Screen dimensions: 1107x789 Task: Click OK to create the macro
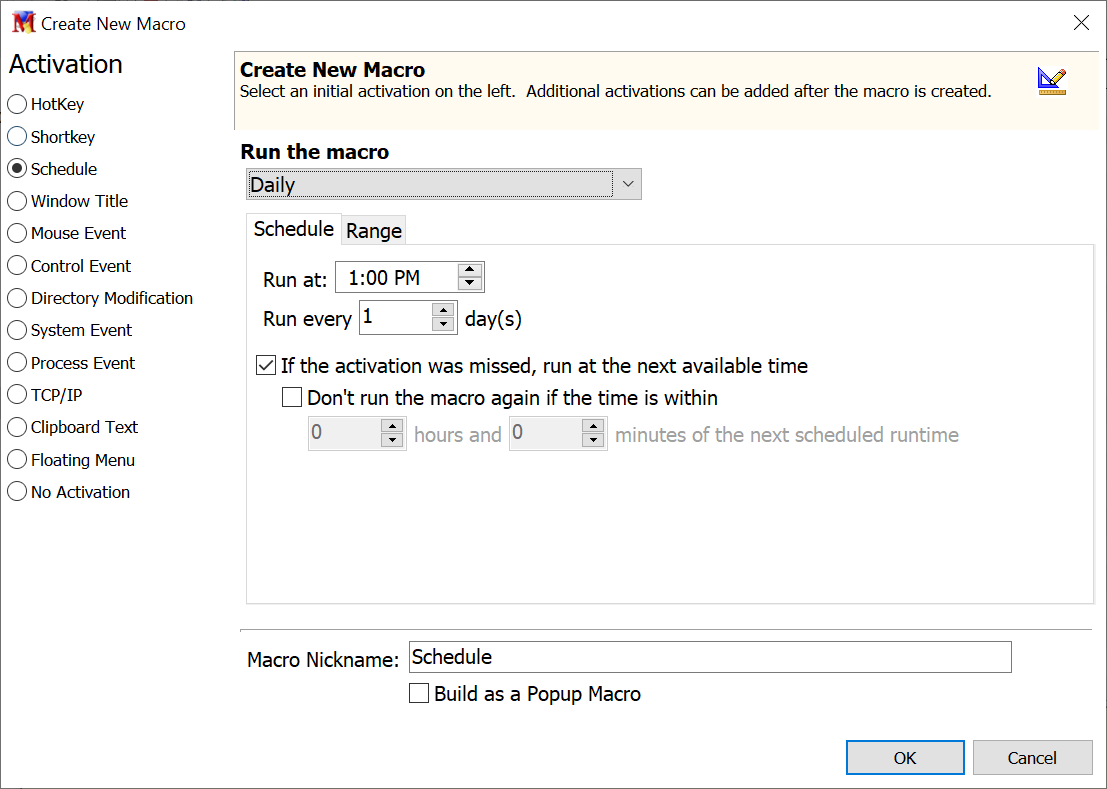(x=904, y=758)
